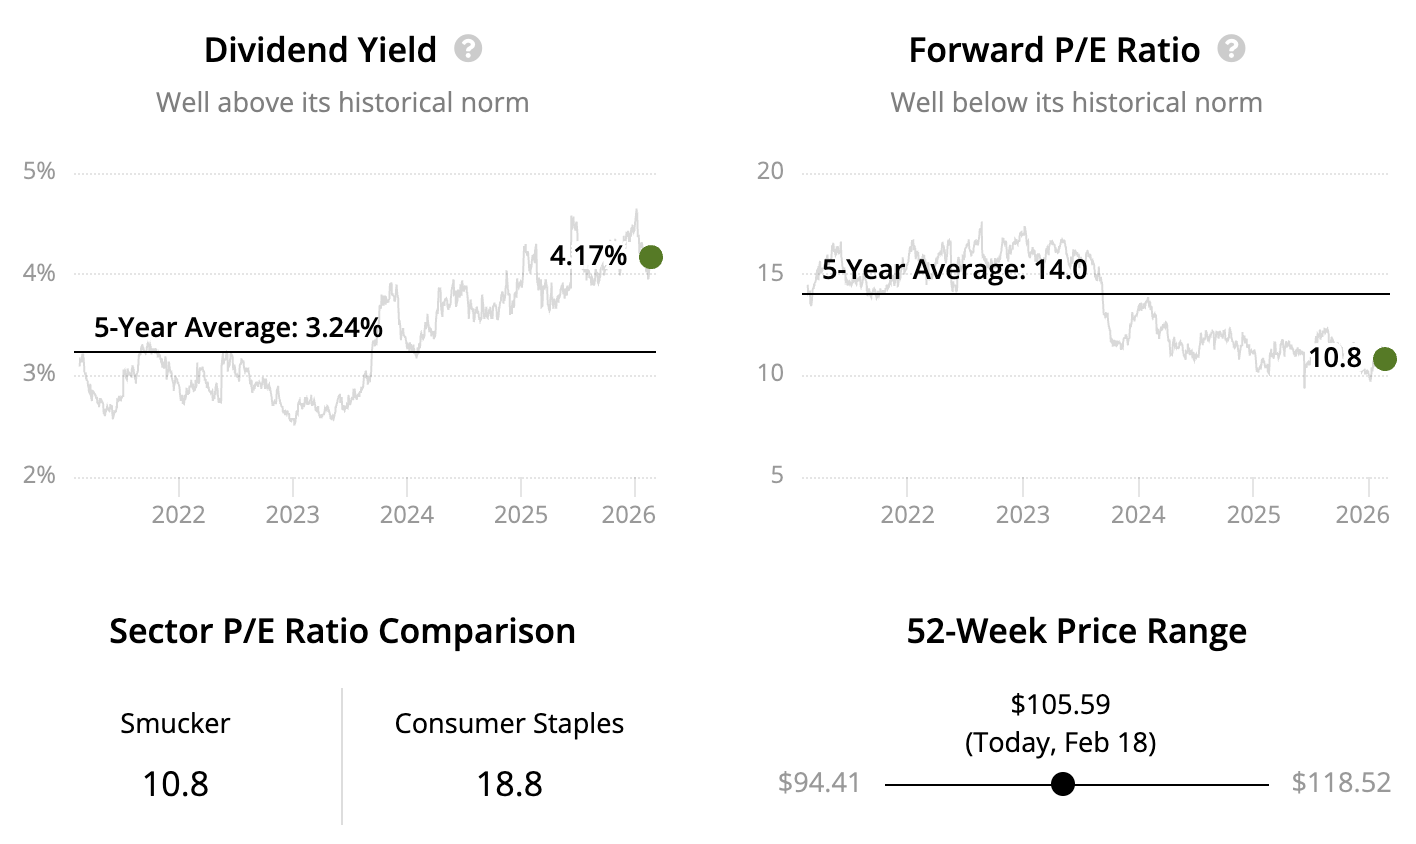Click the Smucker P/E value 10.8
1416x844 pixels.
pyautogui.click(x=175, y=784)
